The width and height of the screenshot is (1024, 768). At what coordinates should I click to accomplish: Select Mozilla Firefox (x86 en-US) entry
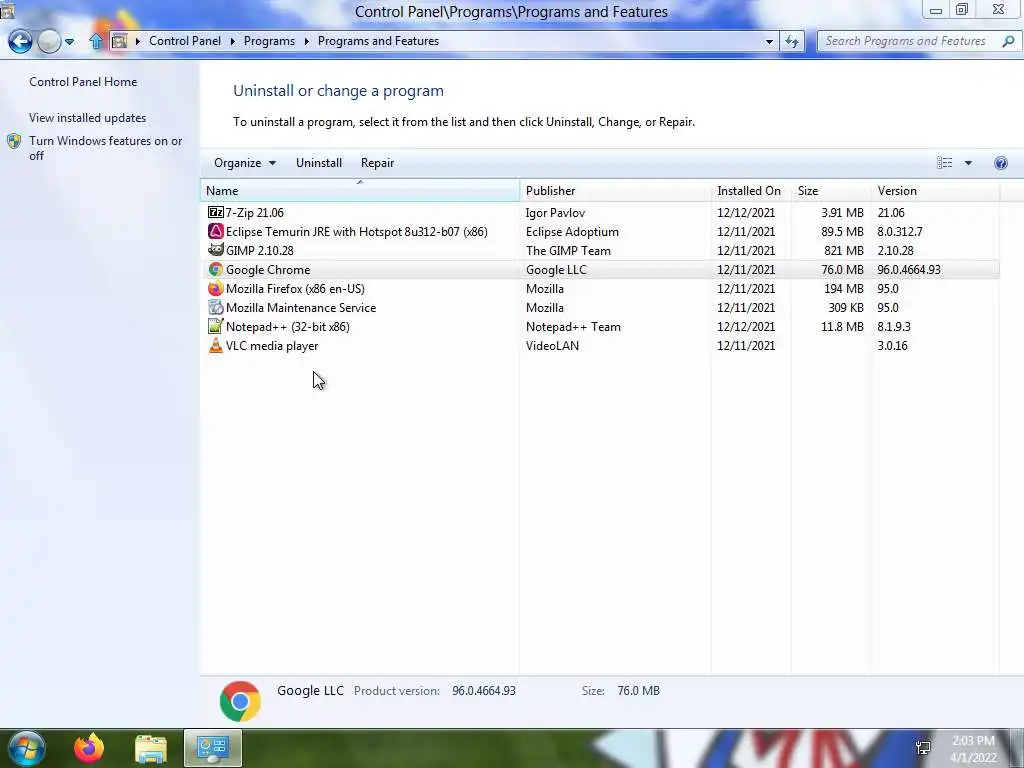tap(295, 288)
